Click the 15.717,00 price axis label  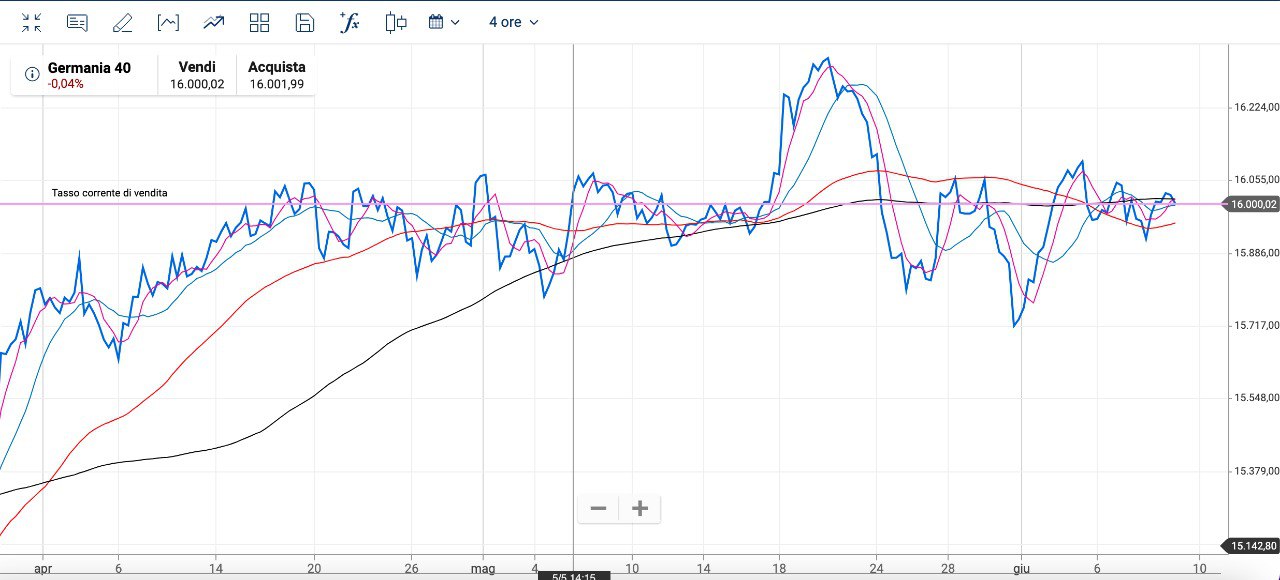1256,326
